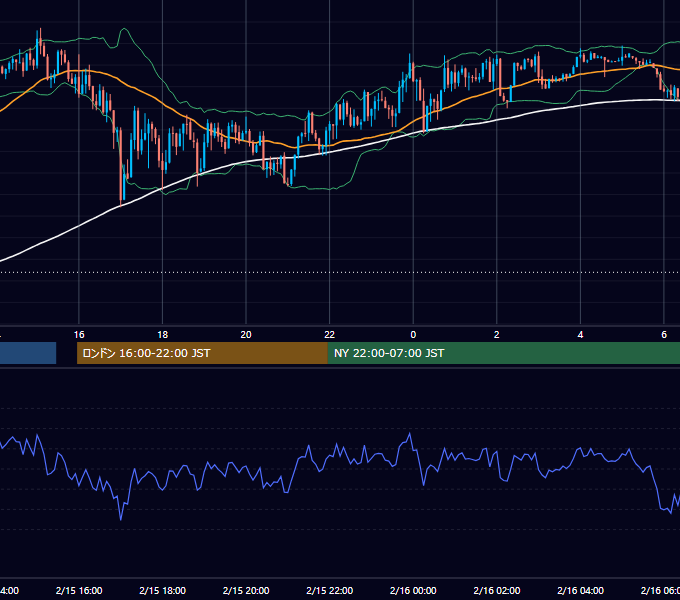
Task: Click the 2/15 22:00 oscillator time label
Action: click(330, 590)
